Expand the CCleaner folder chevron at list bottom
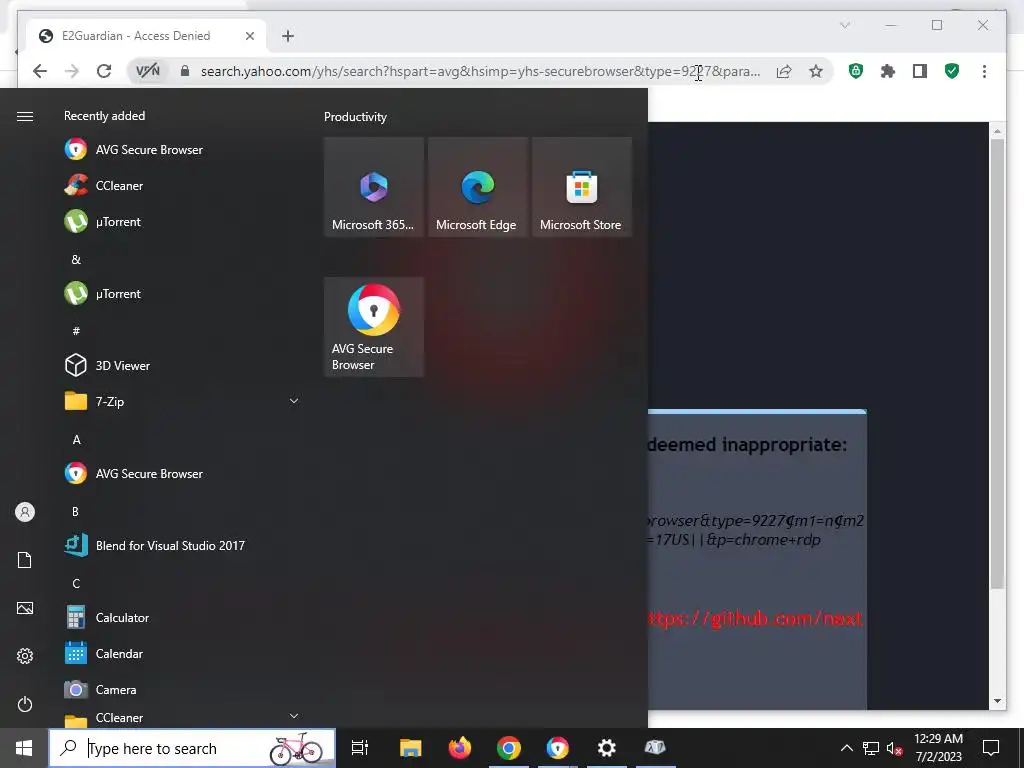 click(x=294, y=716)
